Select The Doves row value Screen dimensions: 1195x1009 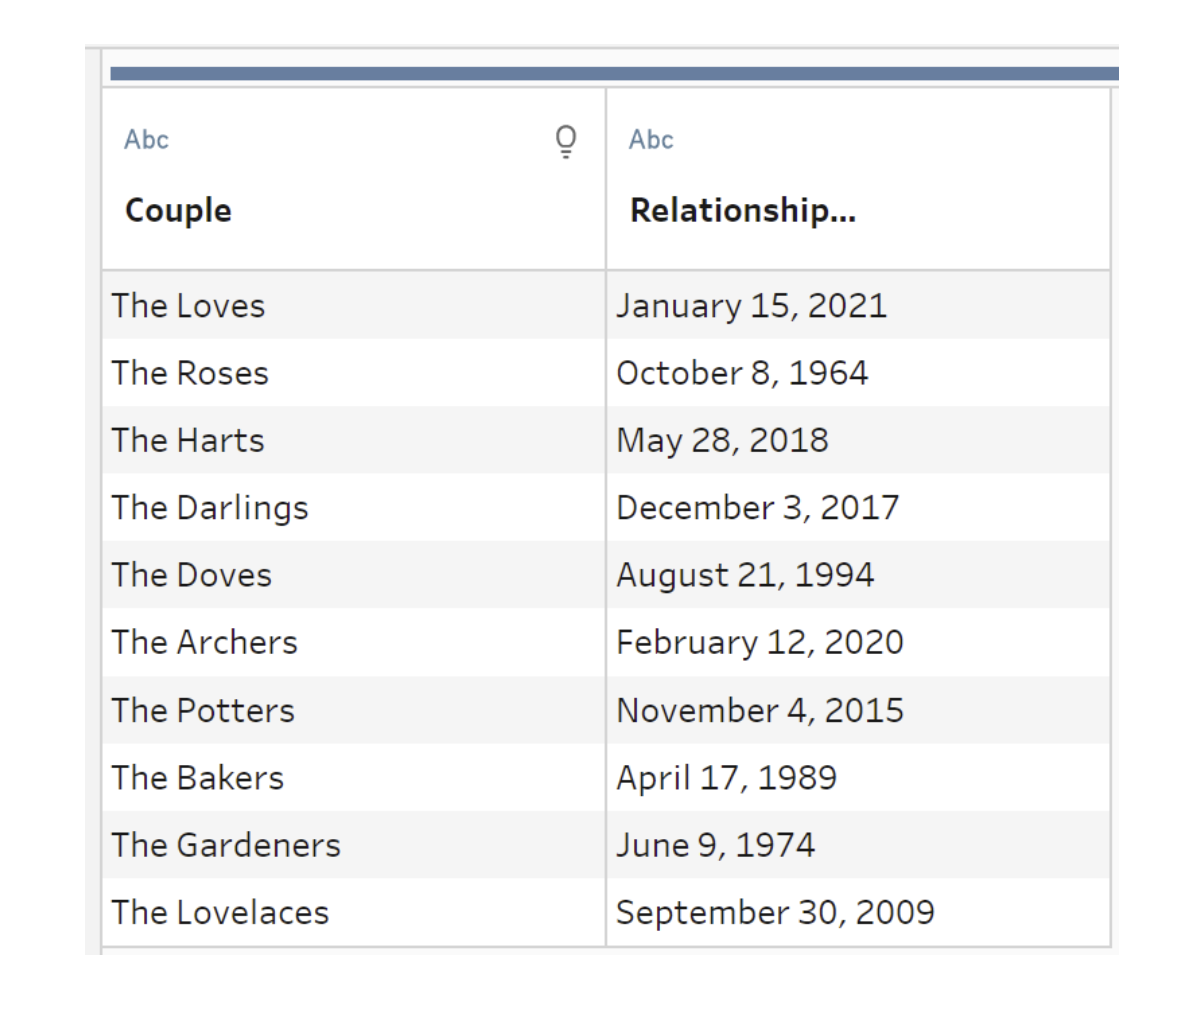(x=192, y=575)
